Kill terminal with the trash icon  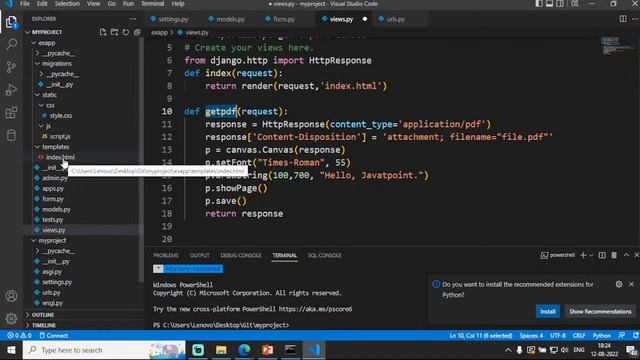point(614,255)
